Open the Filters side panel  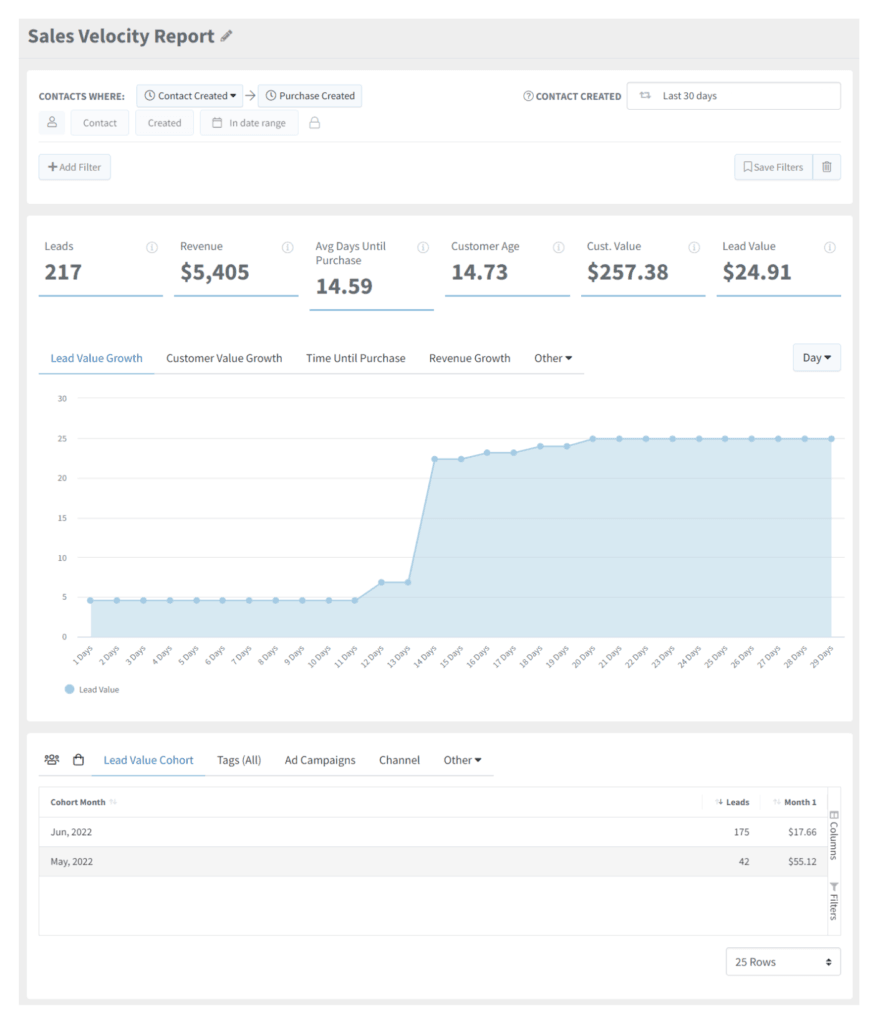(834, 901)
